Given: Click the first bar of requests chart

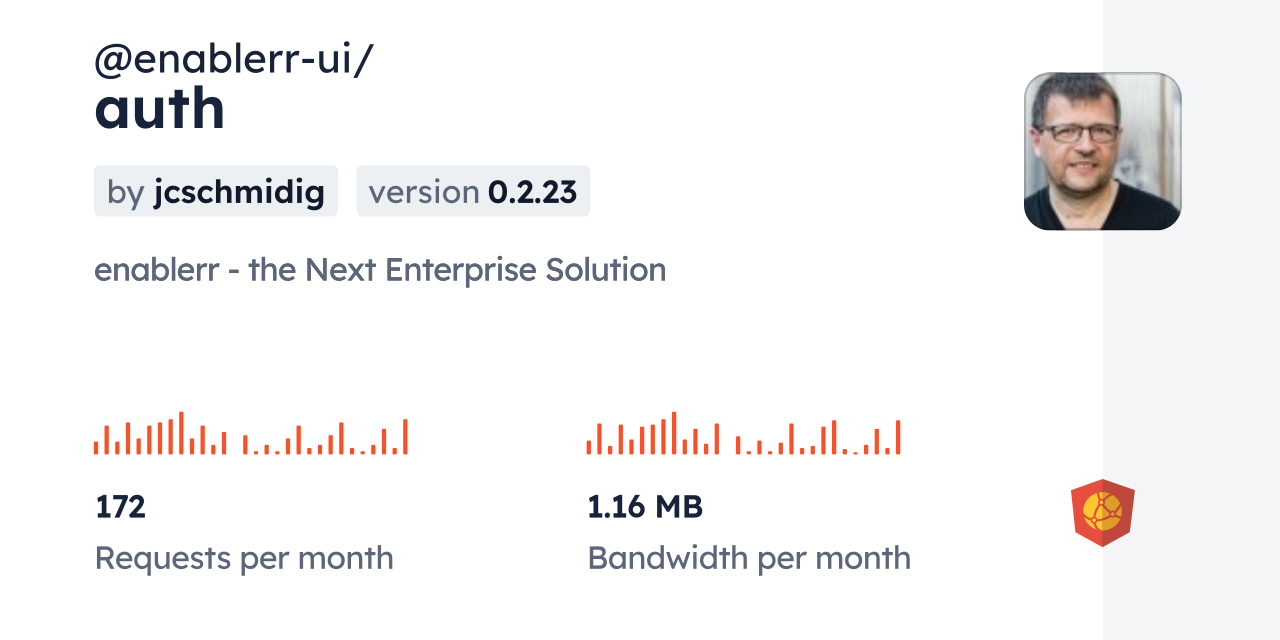Looking at the screenshot, I should [96, 448].
